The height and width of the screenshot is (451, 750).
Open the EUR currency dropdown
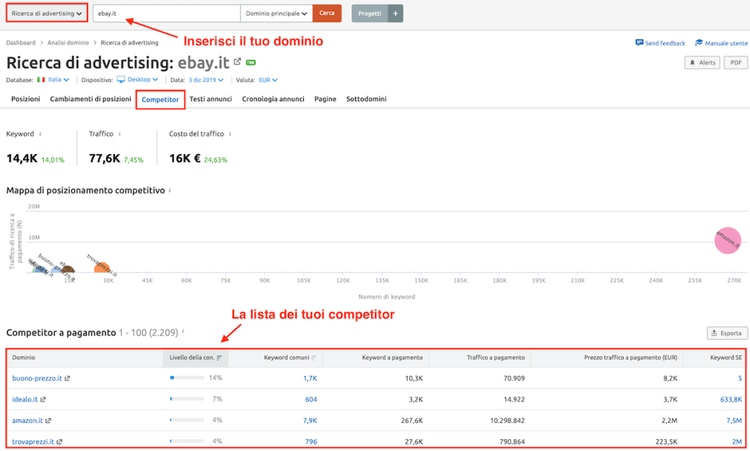tap(268, 80)
